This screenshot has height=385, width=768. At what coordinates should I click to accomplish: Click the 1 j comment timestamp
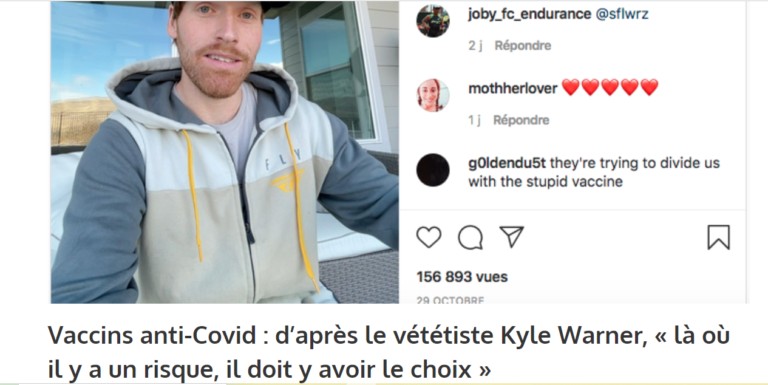point(474,120)
